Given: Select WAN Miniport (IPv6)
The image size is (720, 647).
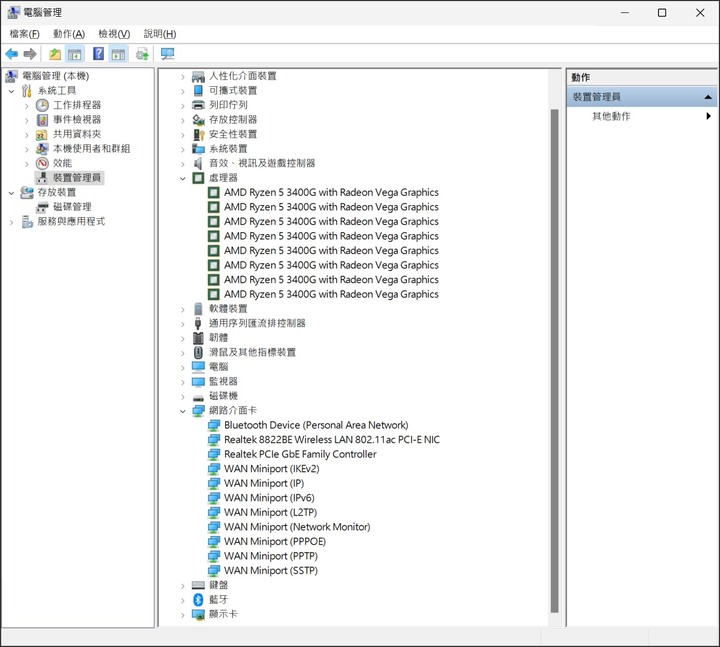Looking at the screenshot, I should pos(269,498).
